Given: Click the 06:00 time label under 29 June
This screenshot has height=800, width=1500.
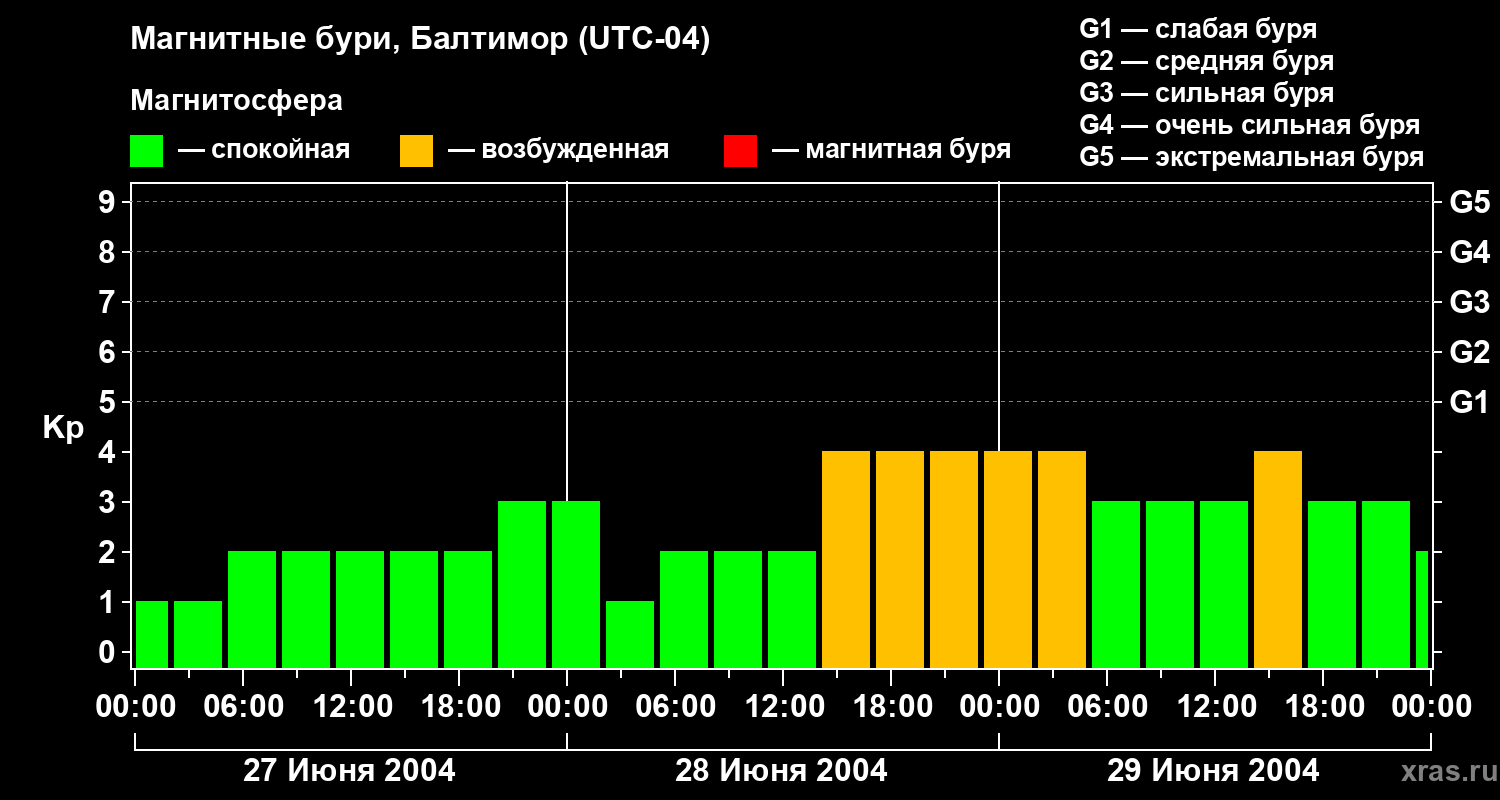Looking at the screenshot, I should (1108, 707).
